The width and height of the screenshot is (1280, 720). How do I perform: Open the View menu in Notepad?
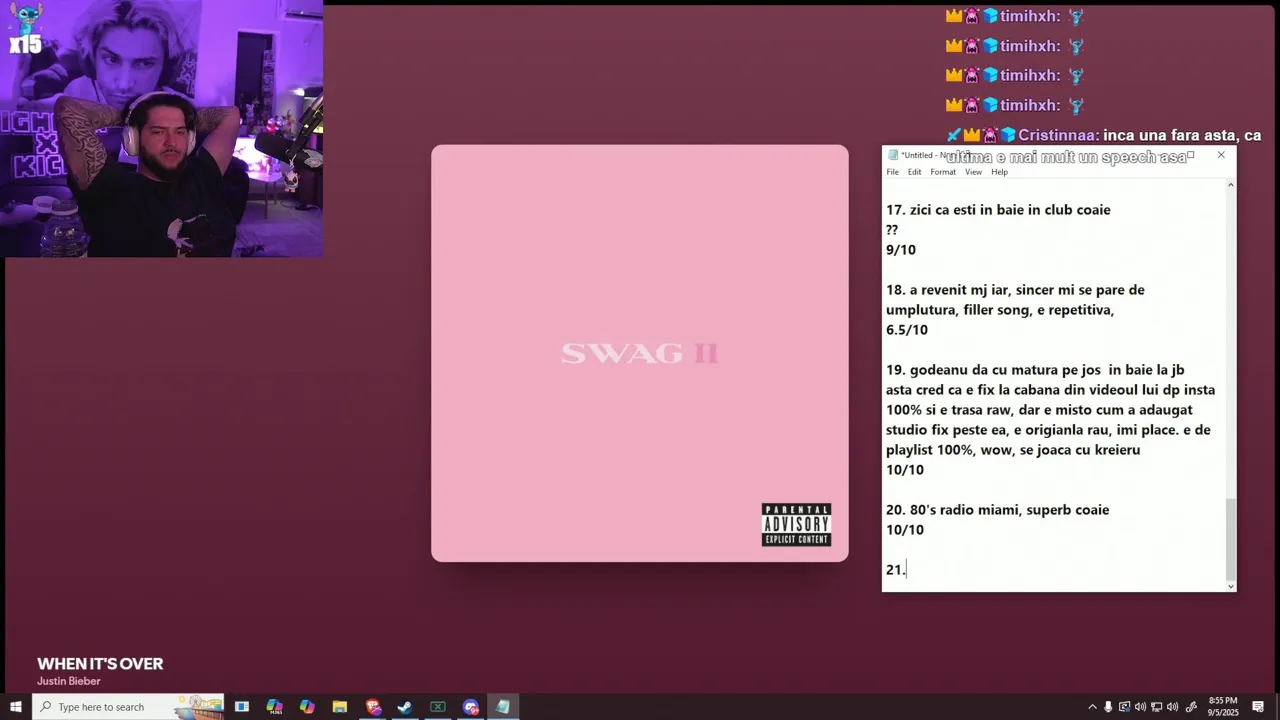point(973,172)
